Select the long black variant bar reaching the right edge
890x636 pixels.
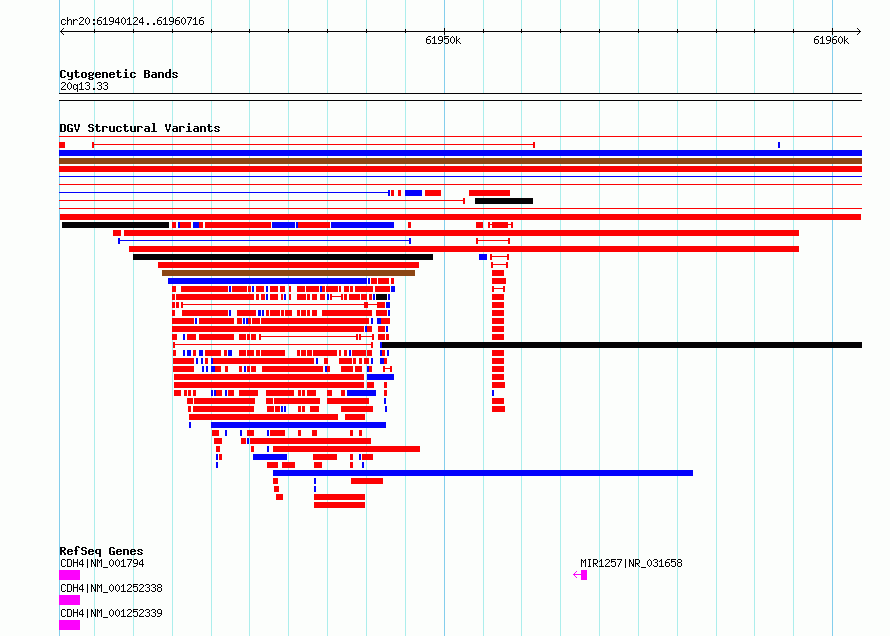(621, 345)
